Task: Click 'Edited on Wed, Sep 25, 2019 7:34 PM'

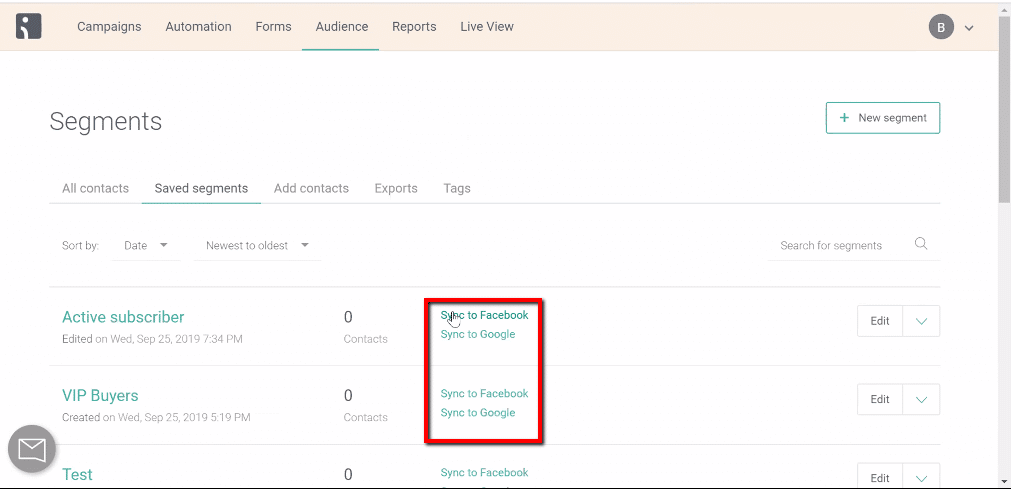Action: coord(152,339)
